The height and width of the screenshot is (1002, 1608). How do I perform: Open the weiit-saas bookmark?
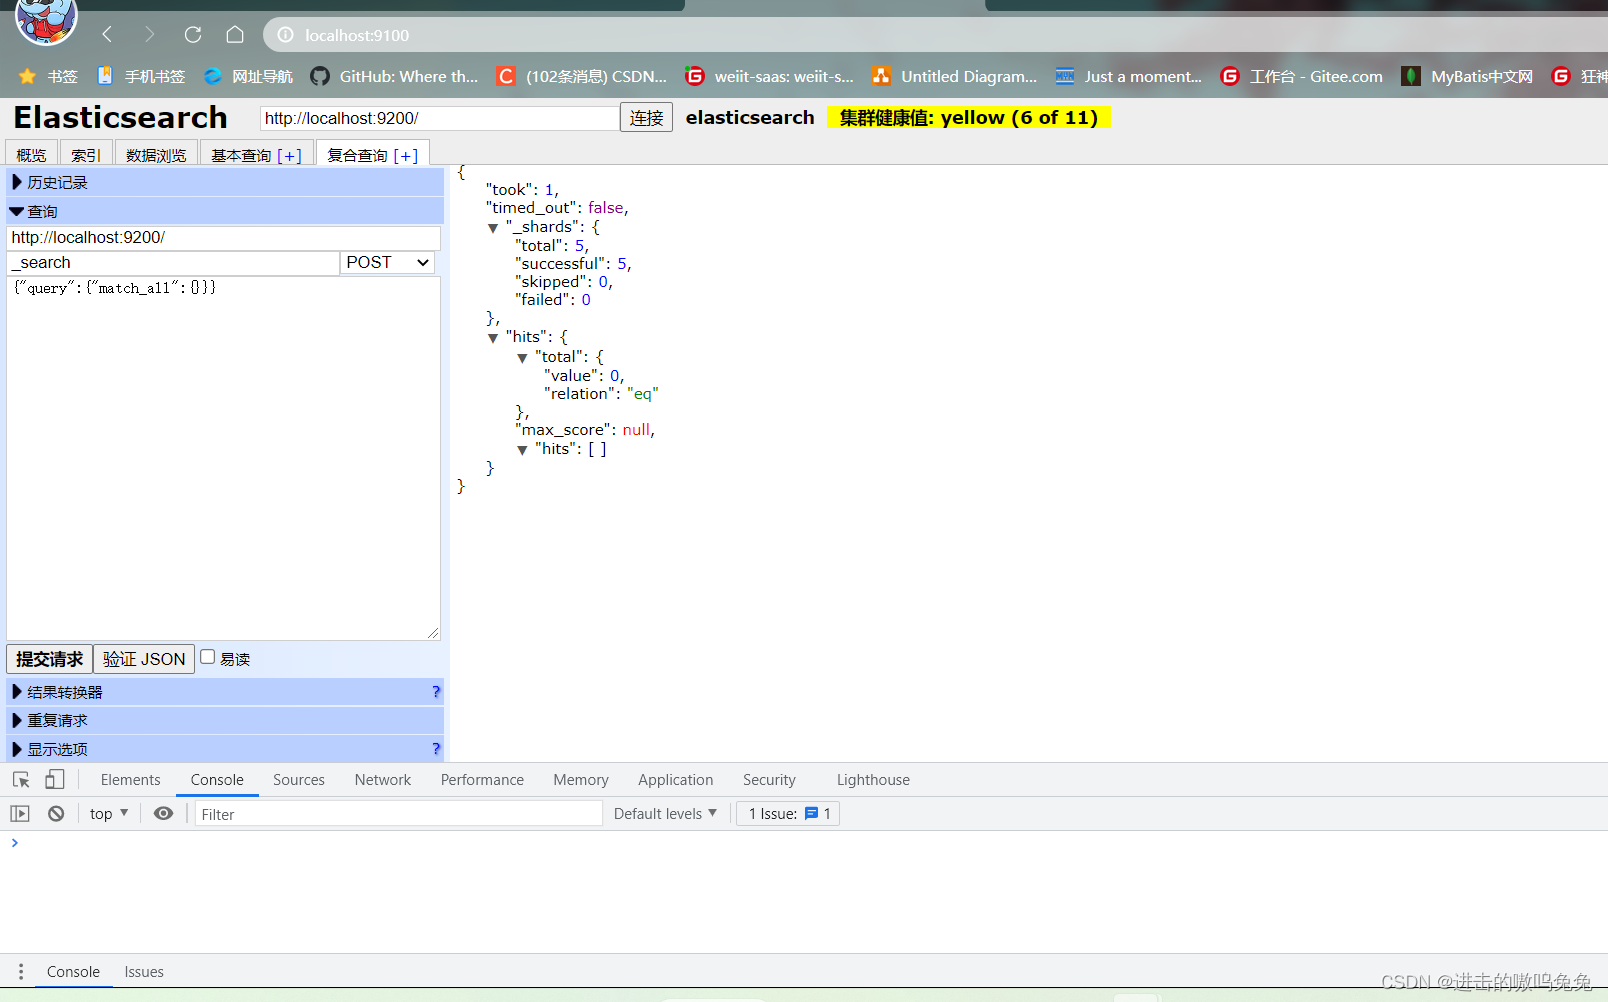coord(769,76)
